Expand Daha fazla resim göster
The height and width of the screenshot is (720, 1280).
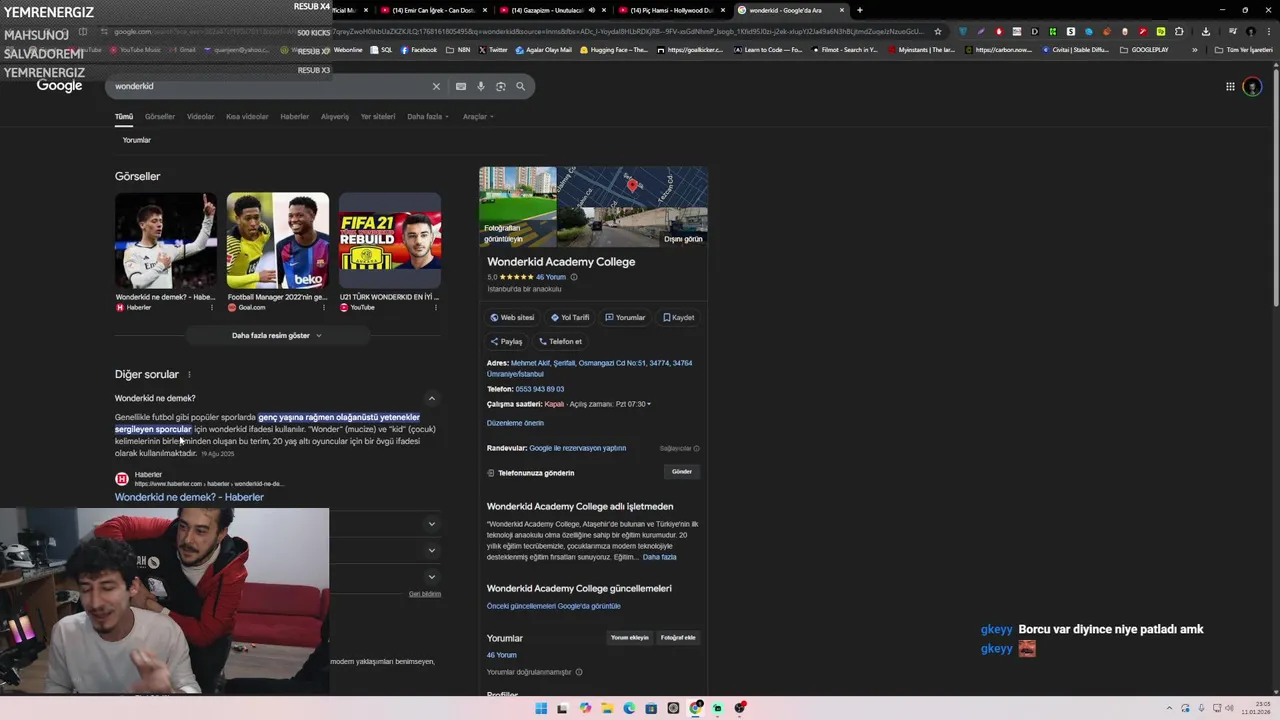(x=277, y=336)
